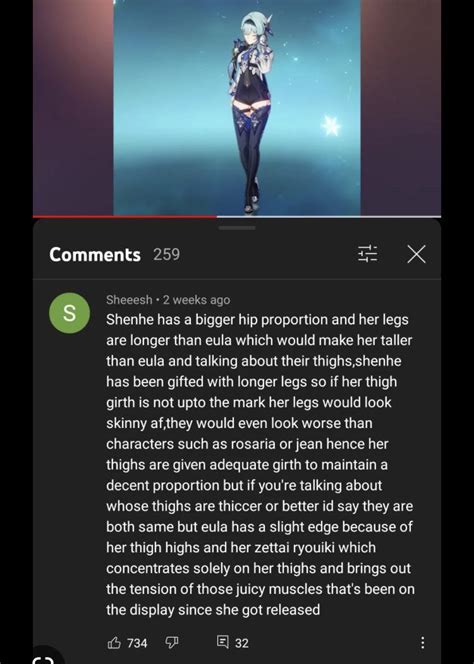Tap the glowing star sparkle in video
This screenshot has width=474, height=664.
point(331,126)
